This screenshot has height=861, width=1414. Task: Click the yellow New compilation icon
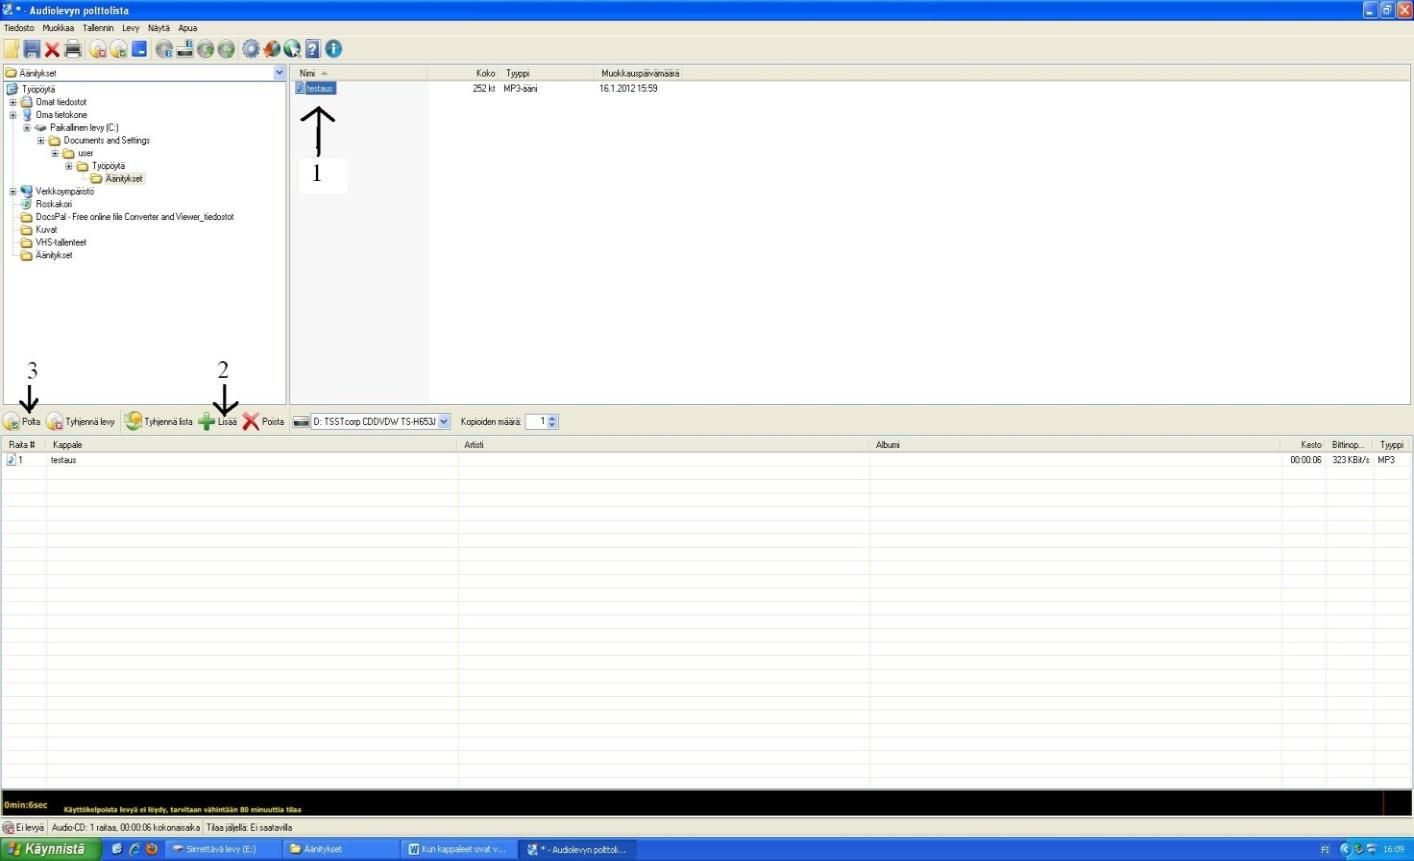pyautogui.click(x=12, y=49)
